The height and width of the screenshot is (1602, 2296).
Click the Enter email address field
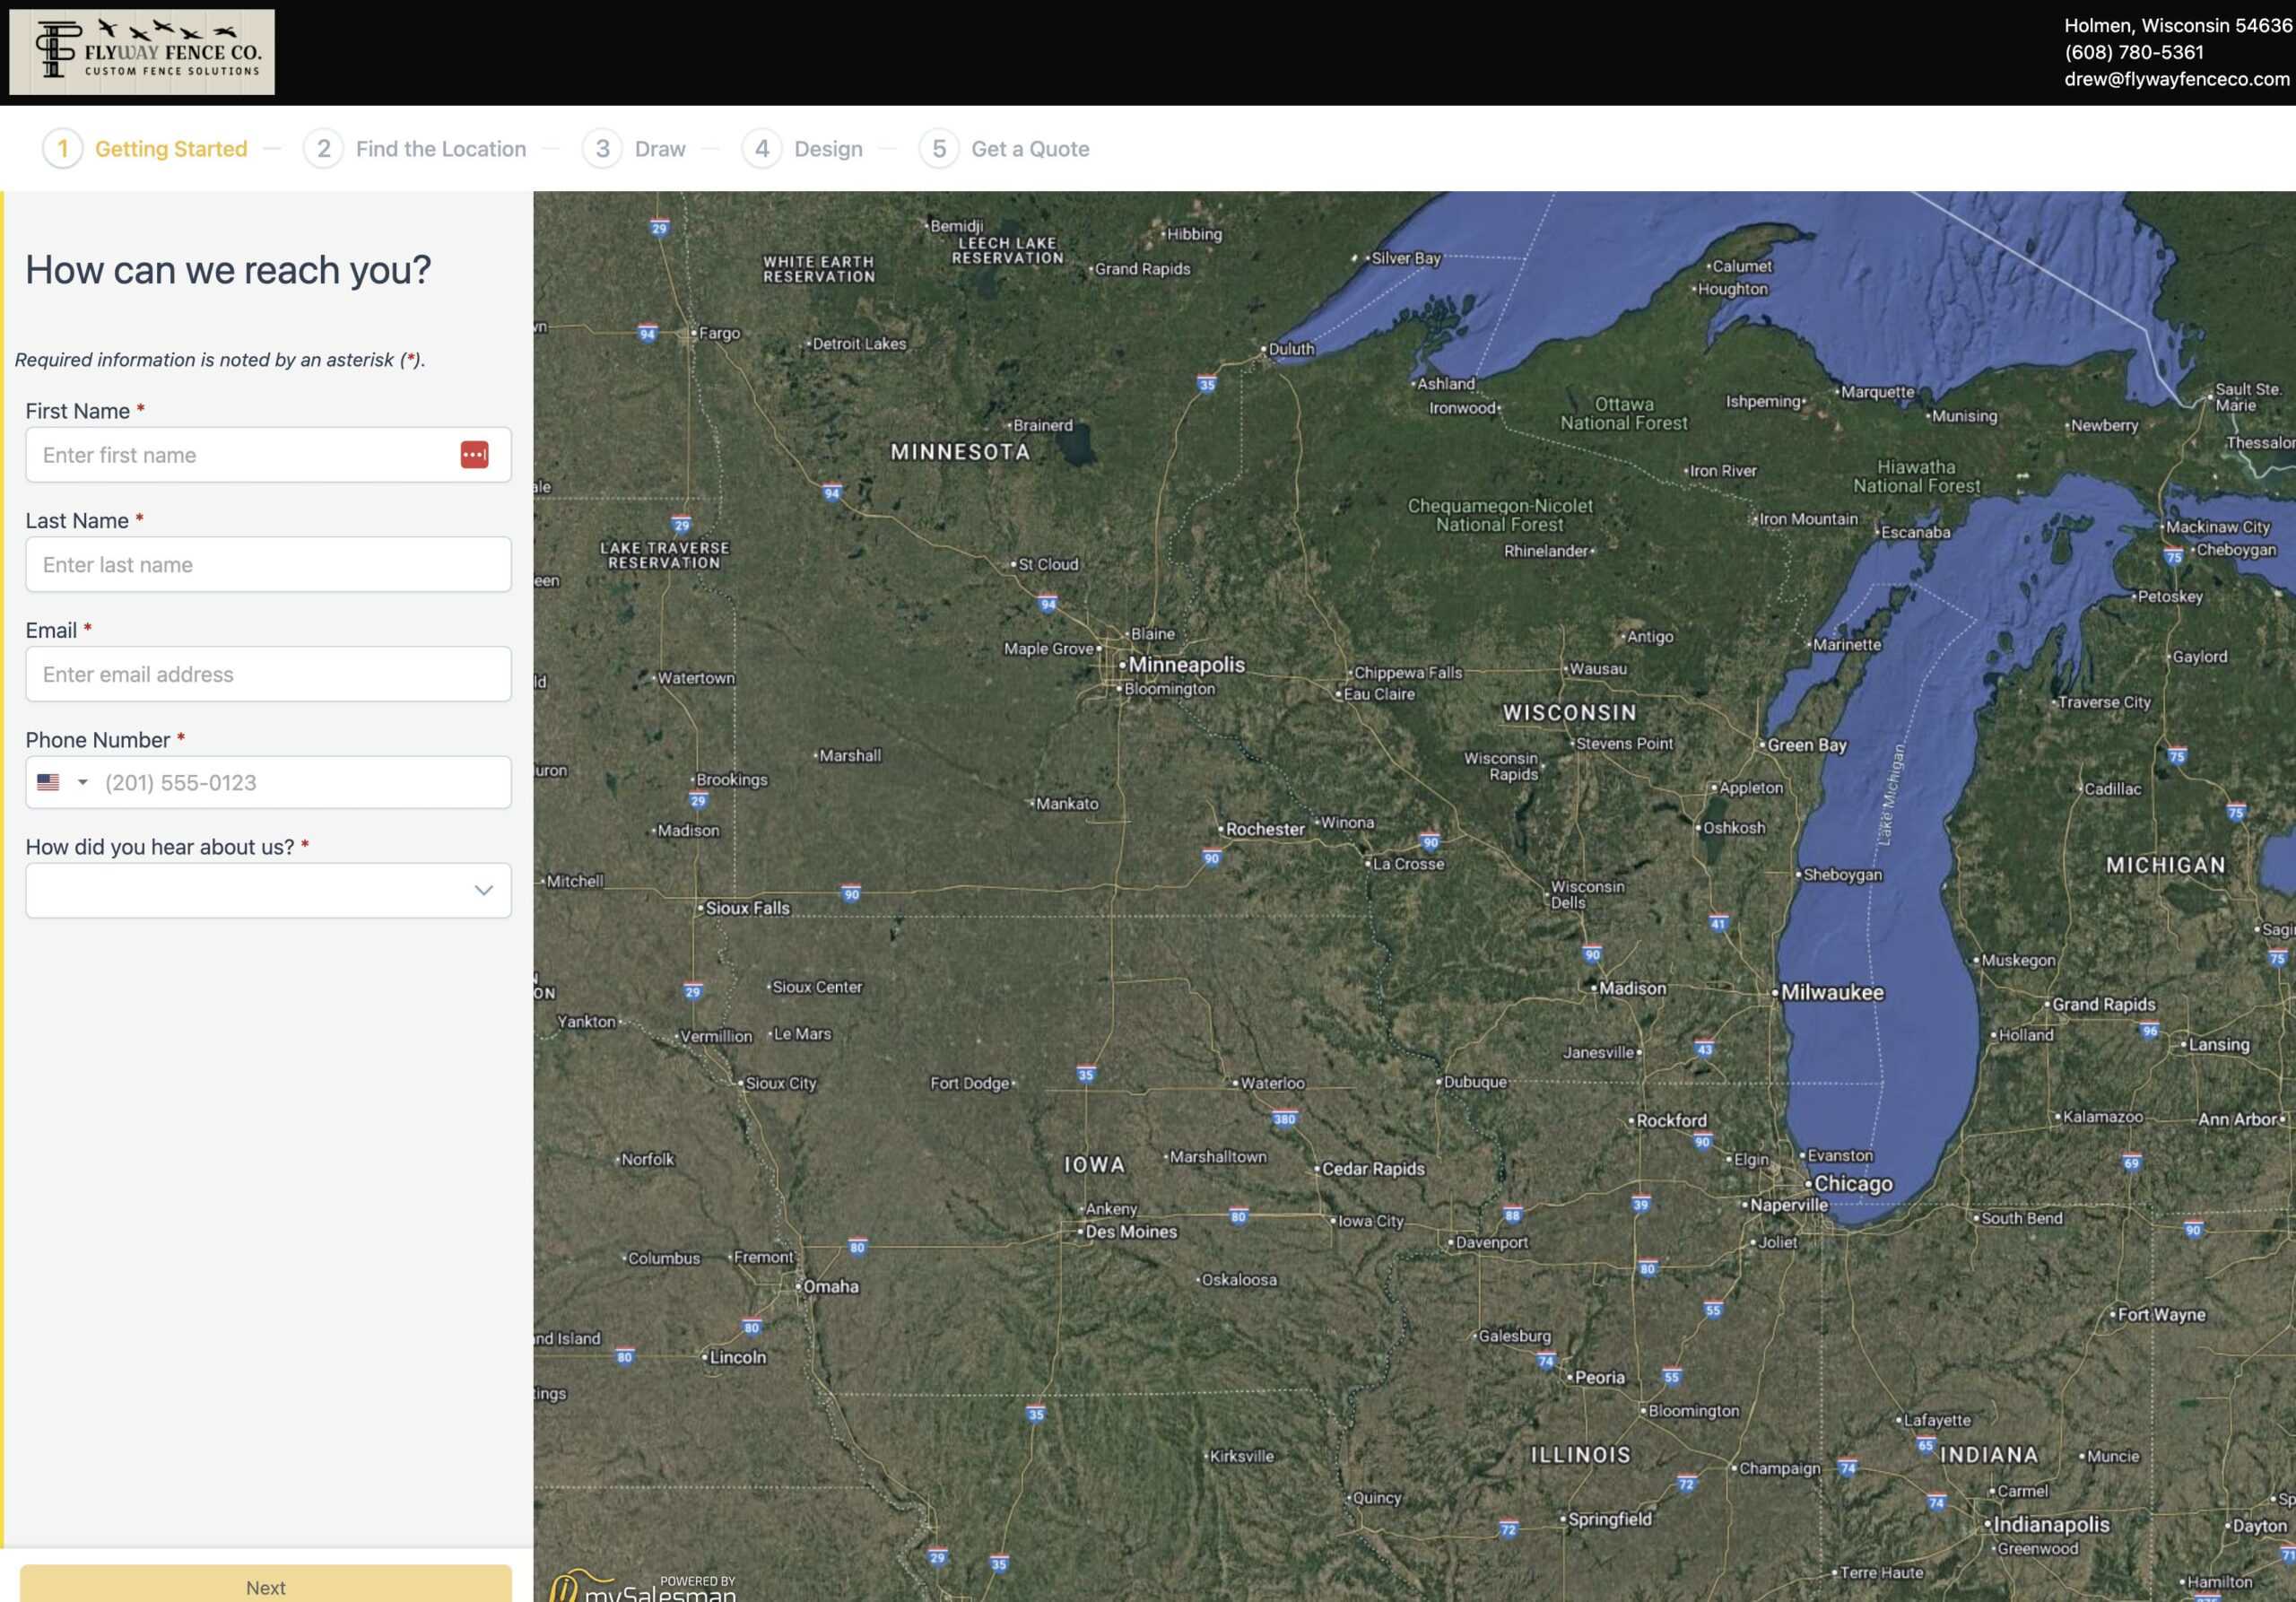[268, 674]
